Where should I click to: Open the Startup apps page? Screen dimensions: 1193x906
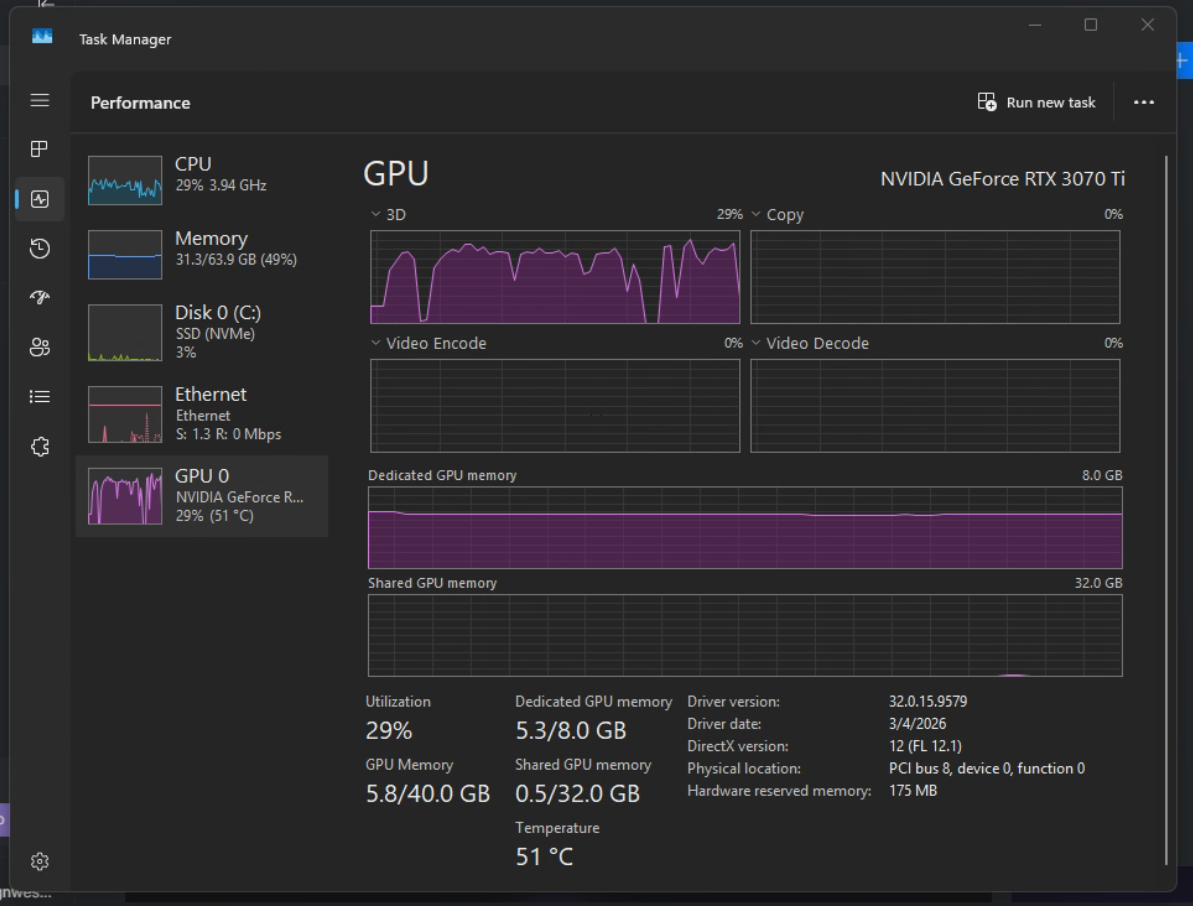pos(40,298)
